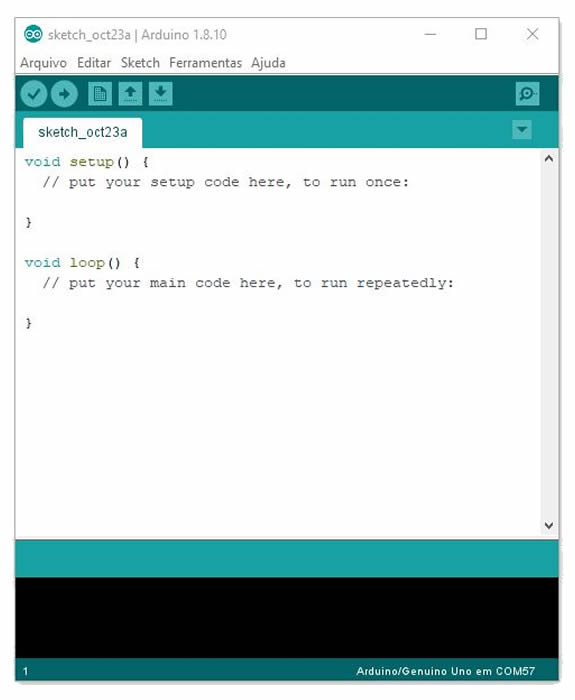Image resolution: width=575 pixels, height=700 pixels.
Task: Click Arduino/Genuino Uno em COM57 status text
Action: (x=446, y=671)
